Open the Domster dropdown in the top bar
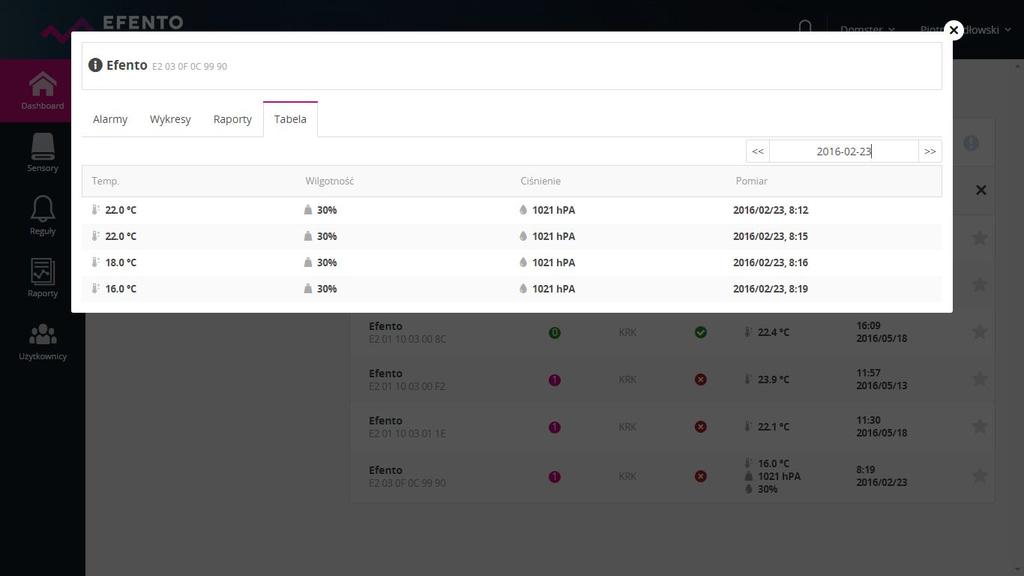Screen dimensions: 1024x576 (867, 29)
